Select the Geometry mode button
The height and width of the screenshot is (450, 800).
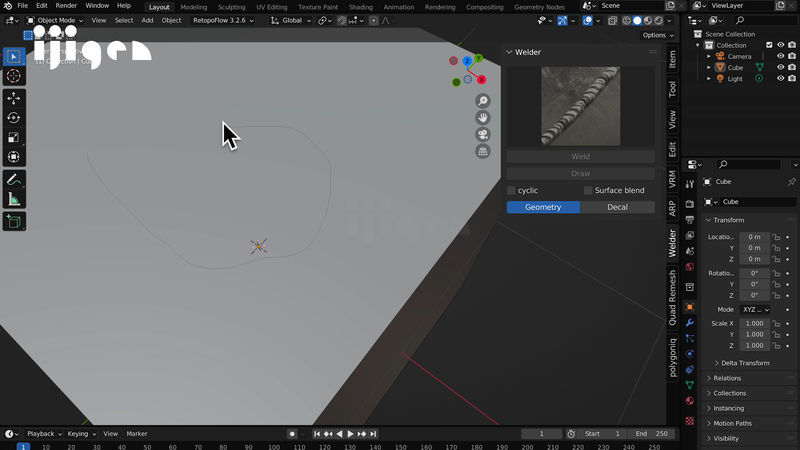[543, 207]
